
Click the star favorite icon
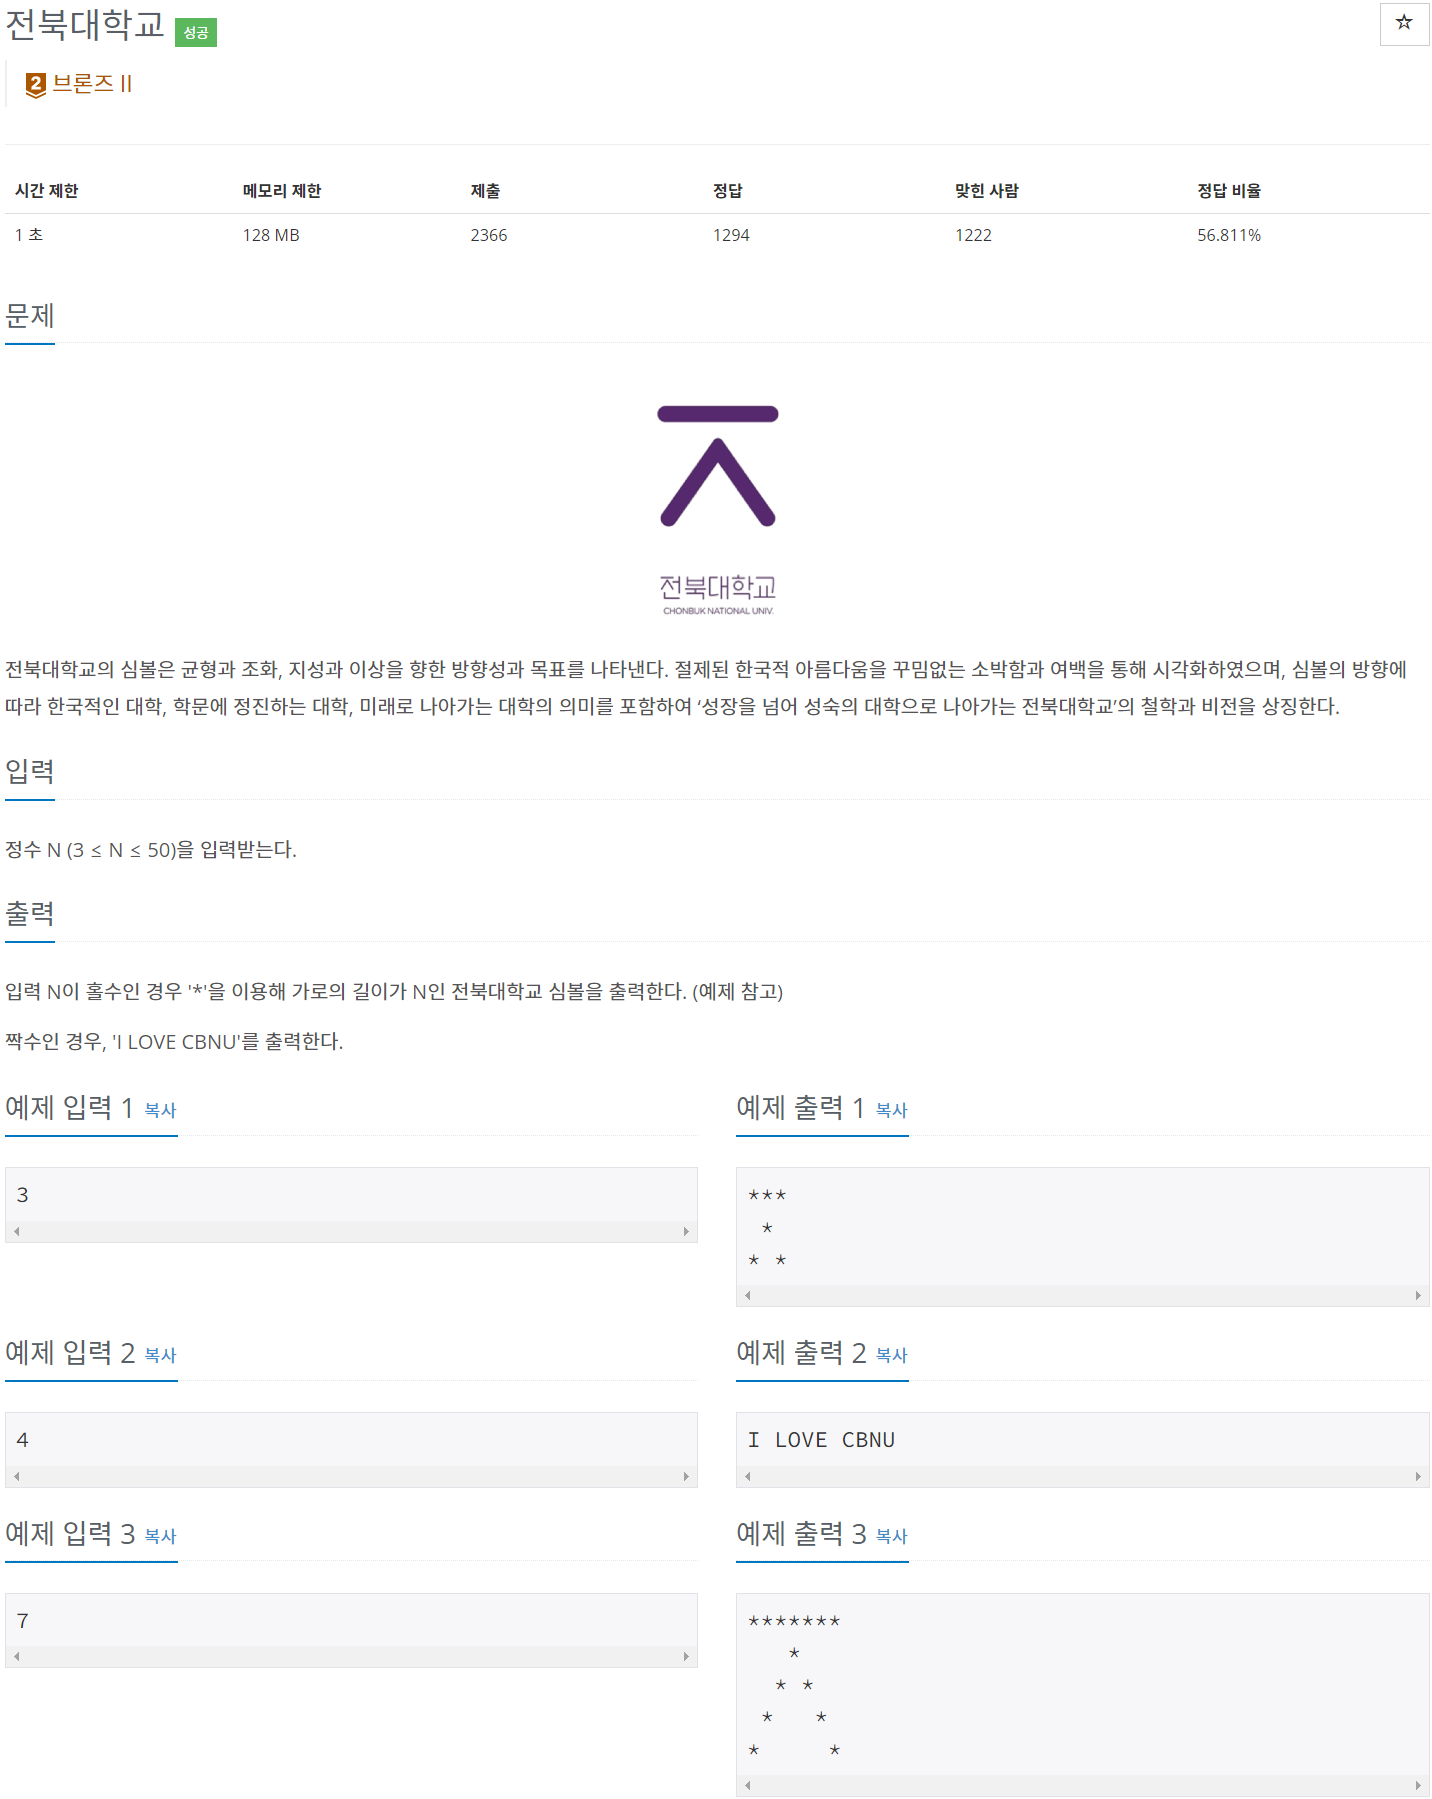[1404, 23]
